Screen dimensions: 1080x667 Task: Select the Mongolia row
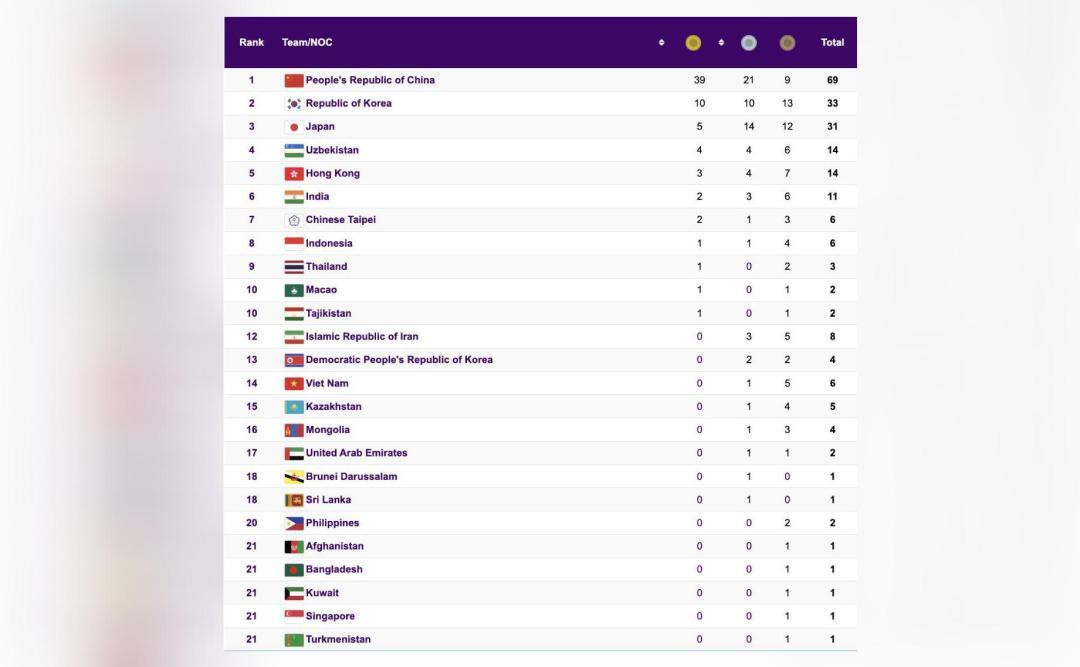pyautogui.click(x=329, y=429)
